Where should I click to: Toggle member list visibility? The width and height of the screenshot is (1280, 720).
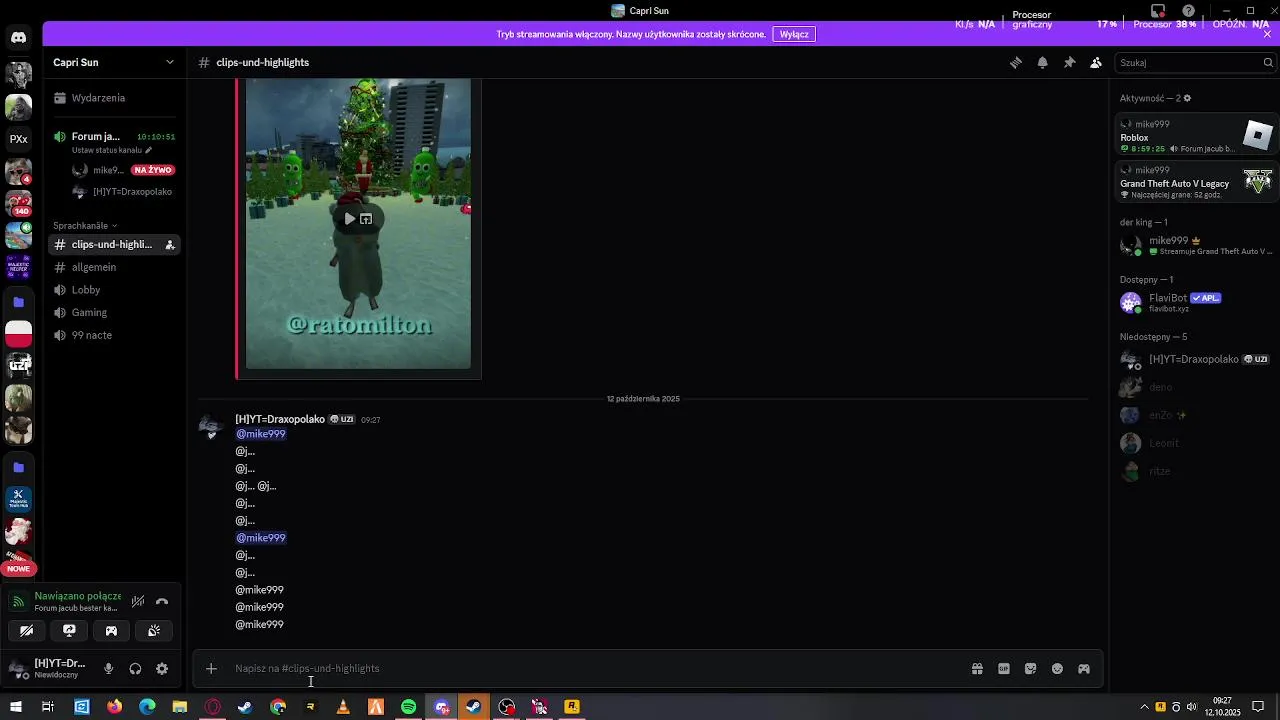click(1096, 62)
